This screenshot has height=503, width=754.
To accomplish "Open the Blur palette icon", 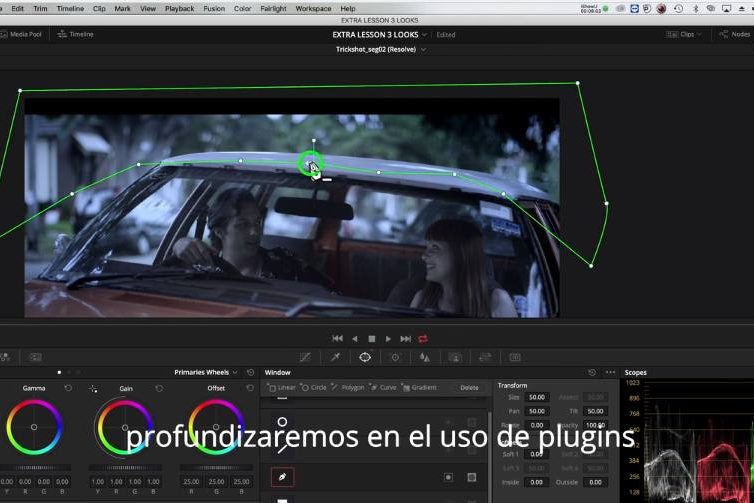I will pos(424,357).
